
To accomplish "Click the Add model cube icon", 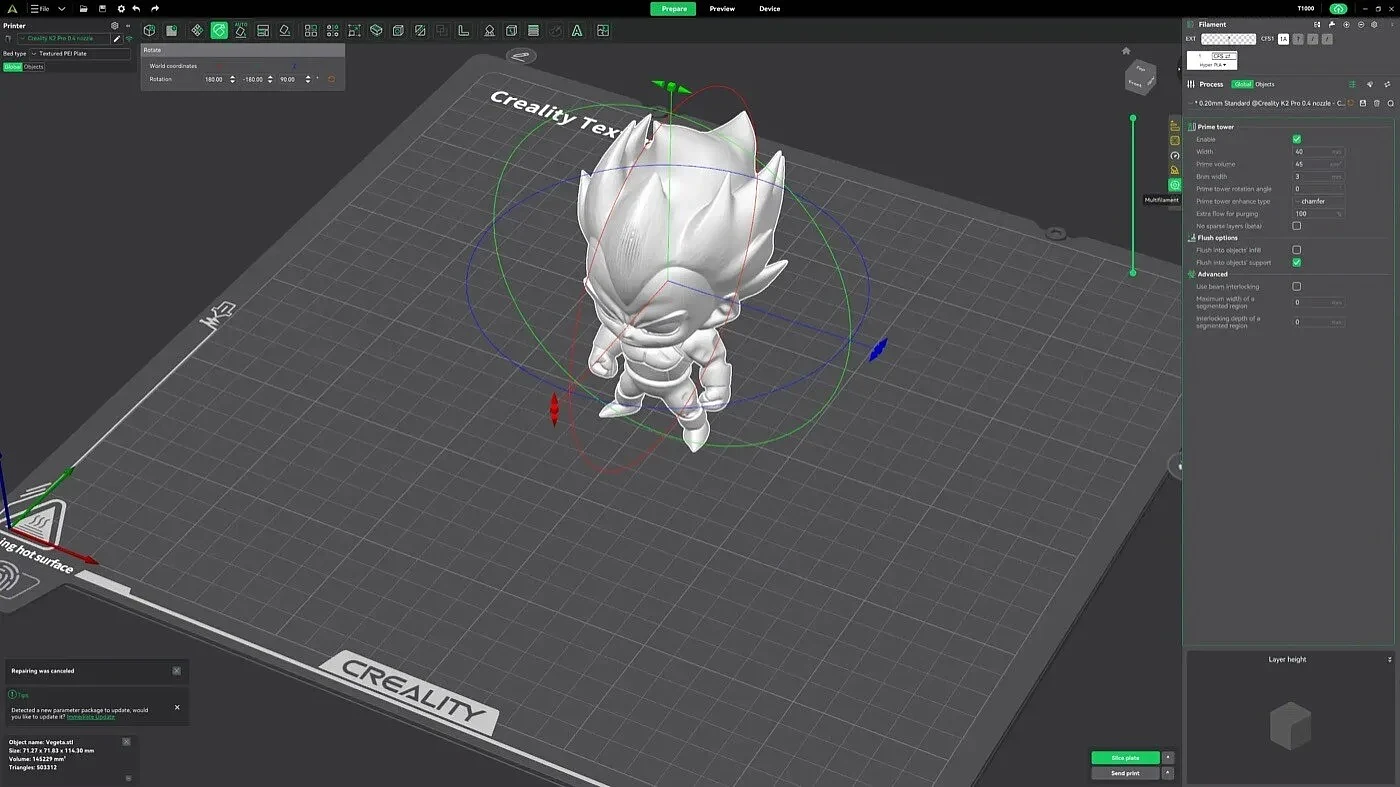I will (149, 31).
